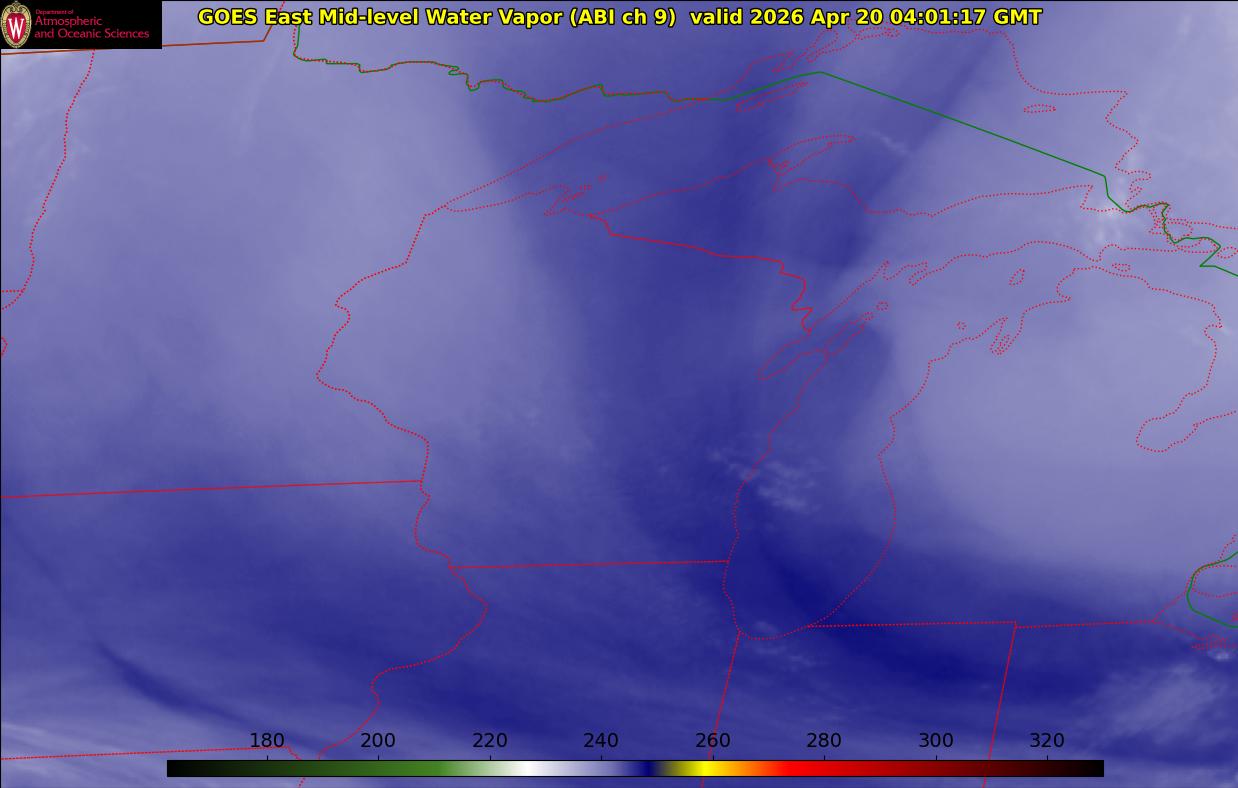
Task: Click the UW crest logo icon
Action: point(16,25)
